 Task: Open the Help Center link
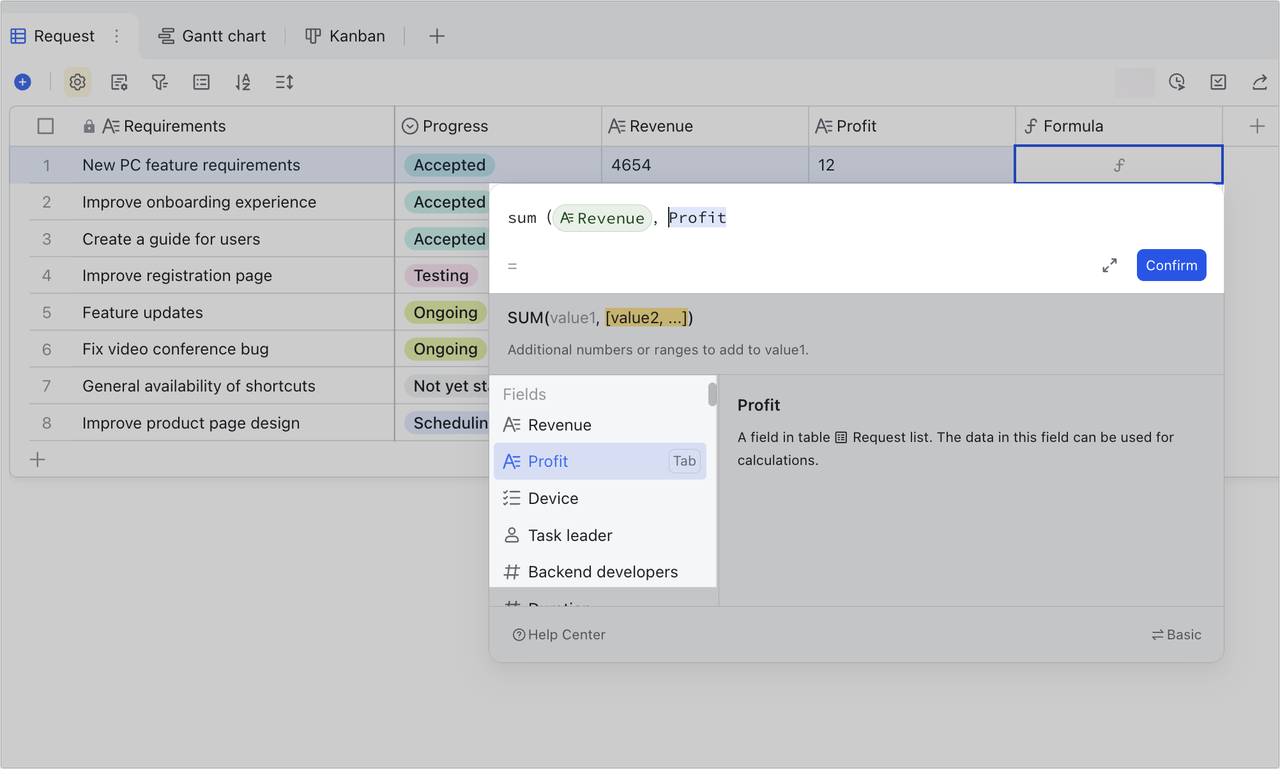coord(559,634)
